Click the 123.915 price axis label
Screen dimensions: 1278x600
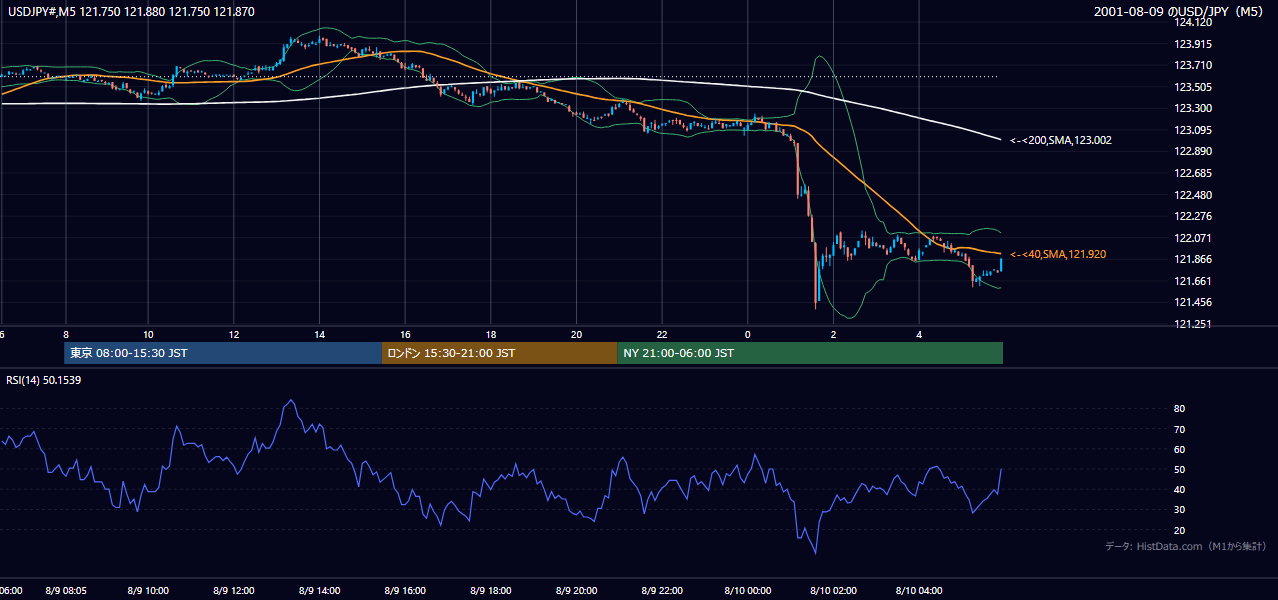[x=1194, y=44]
